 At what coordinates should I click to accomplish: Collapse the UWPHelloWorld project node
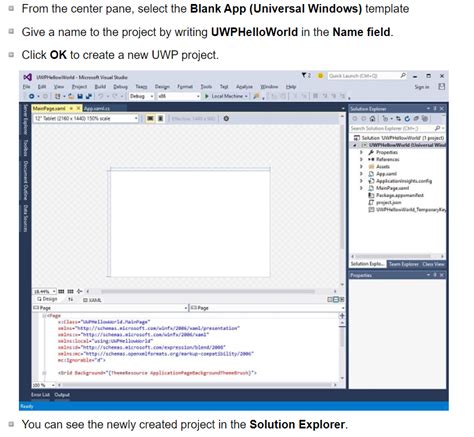[x=355, y=145]
